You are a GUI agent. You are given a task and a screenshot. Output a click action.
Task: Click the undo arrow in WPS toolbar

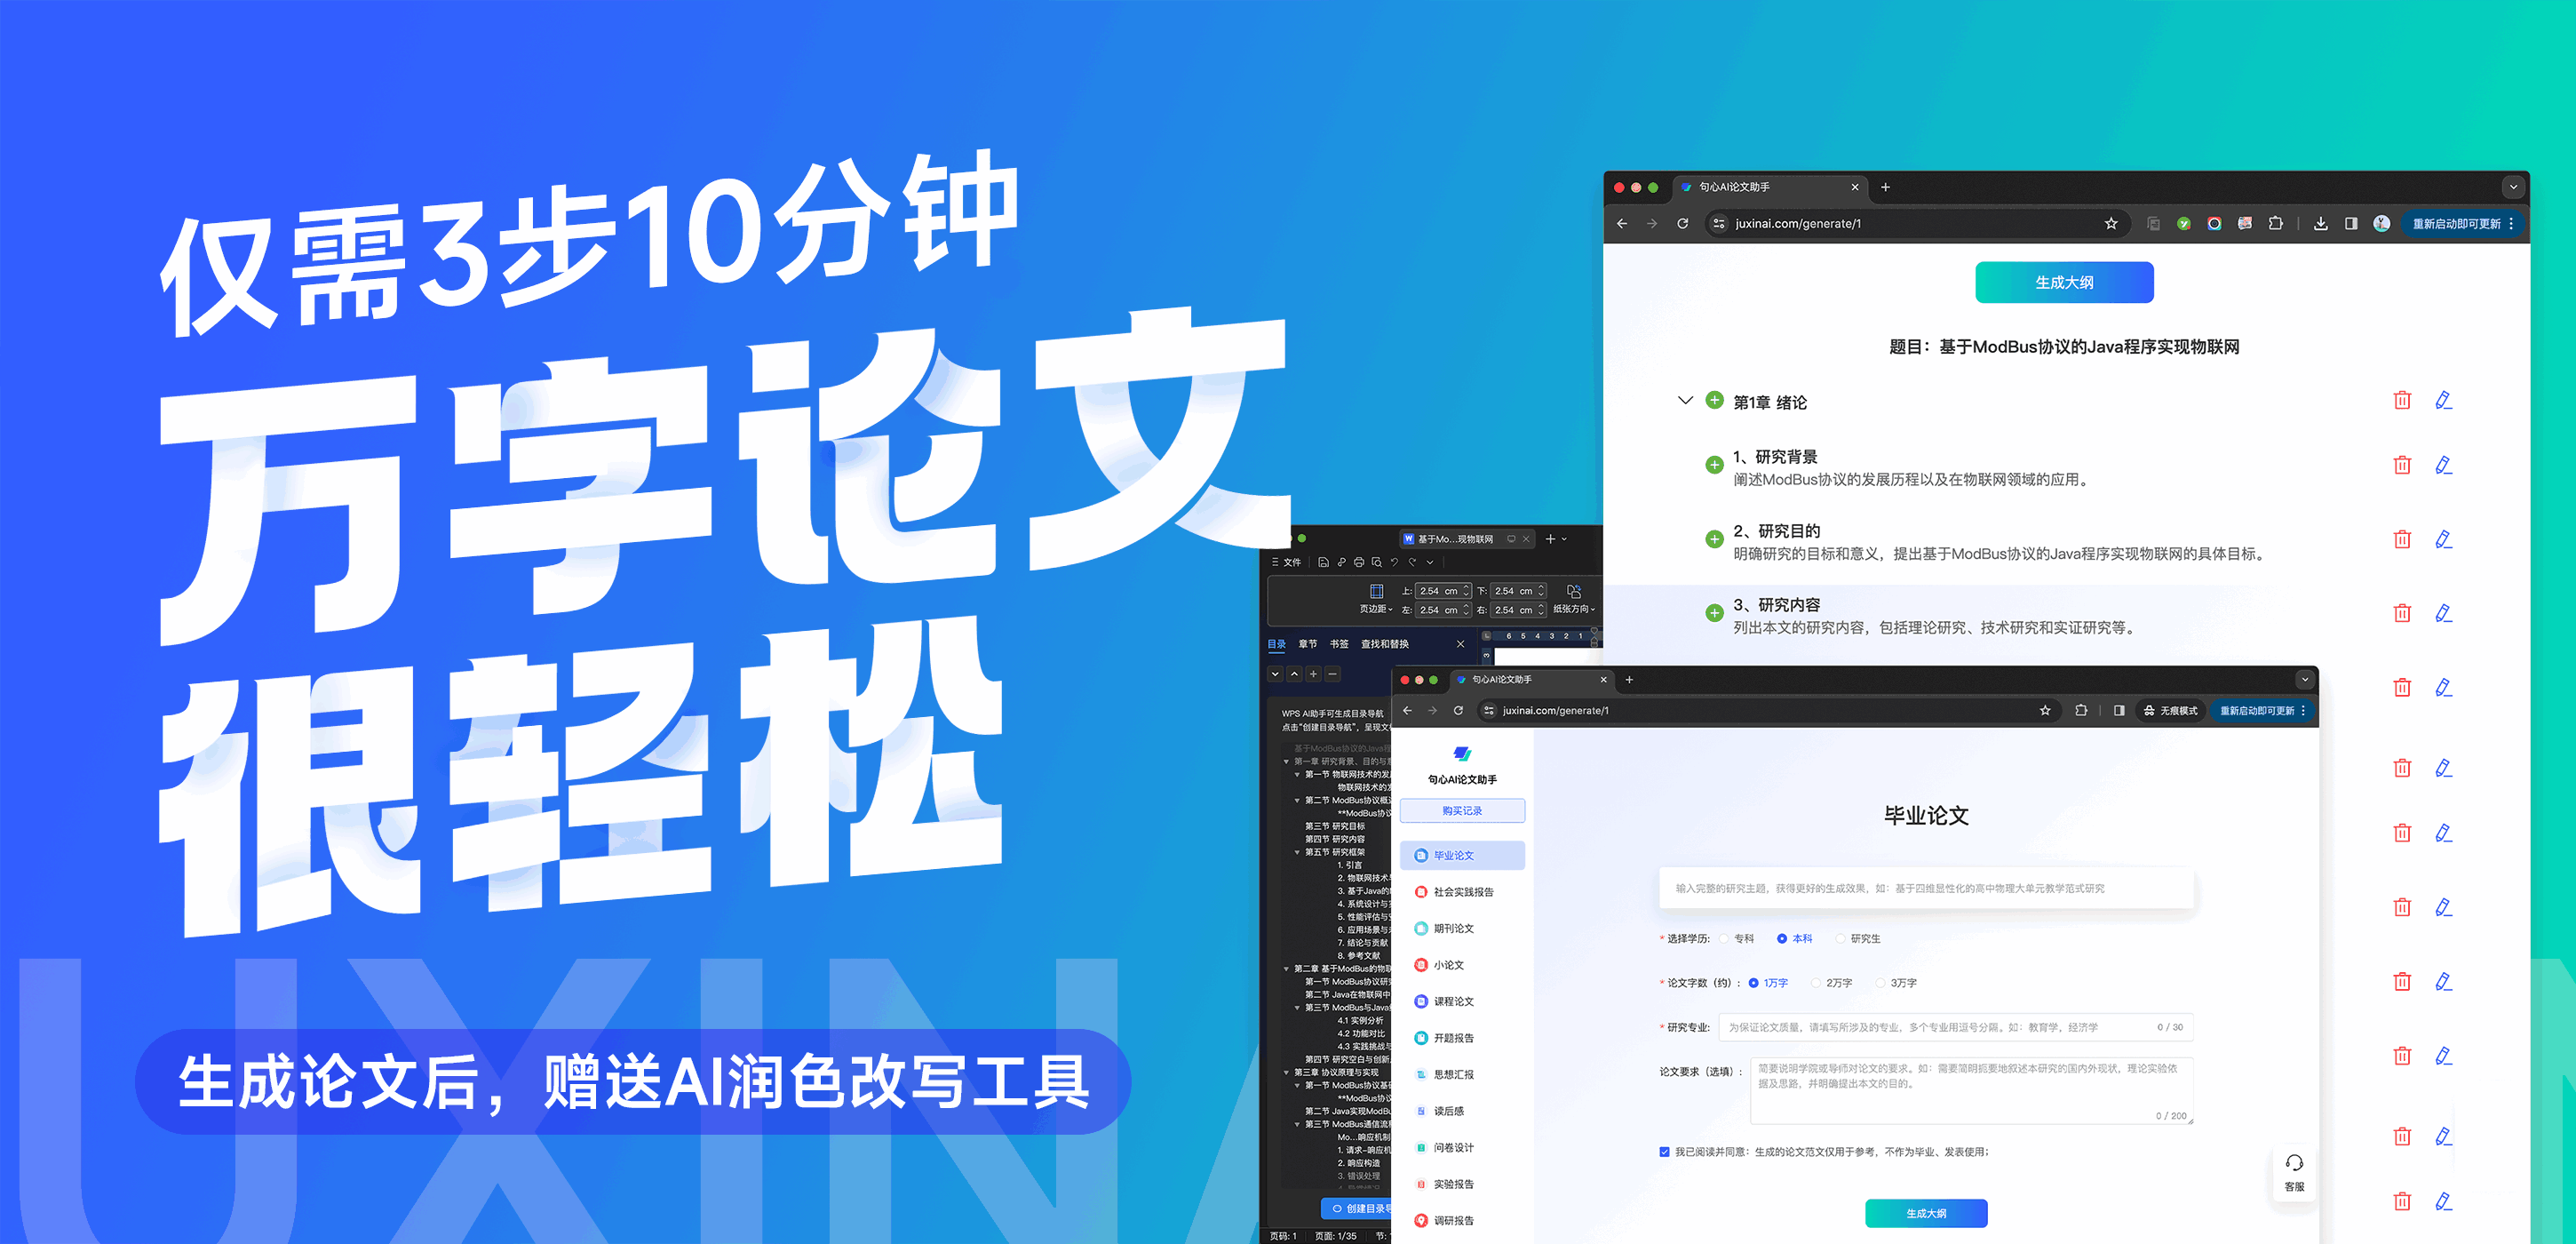click(1394, 563)
